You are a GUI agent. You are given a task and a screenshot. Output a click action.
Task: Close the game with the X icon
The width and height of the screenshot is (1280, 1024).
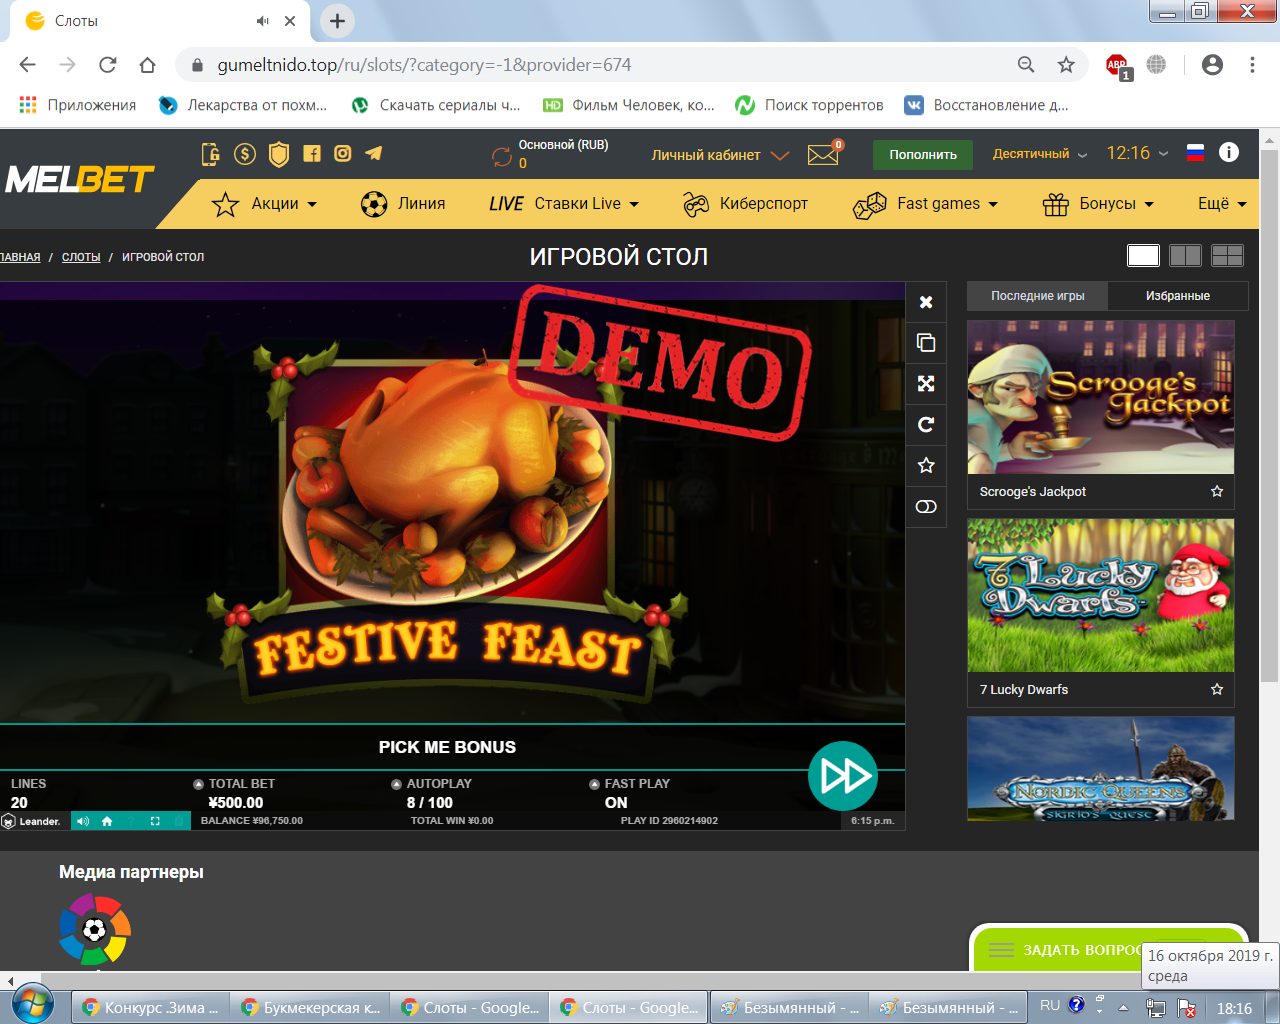pyautogui.click(x=926, y=302)
